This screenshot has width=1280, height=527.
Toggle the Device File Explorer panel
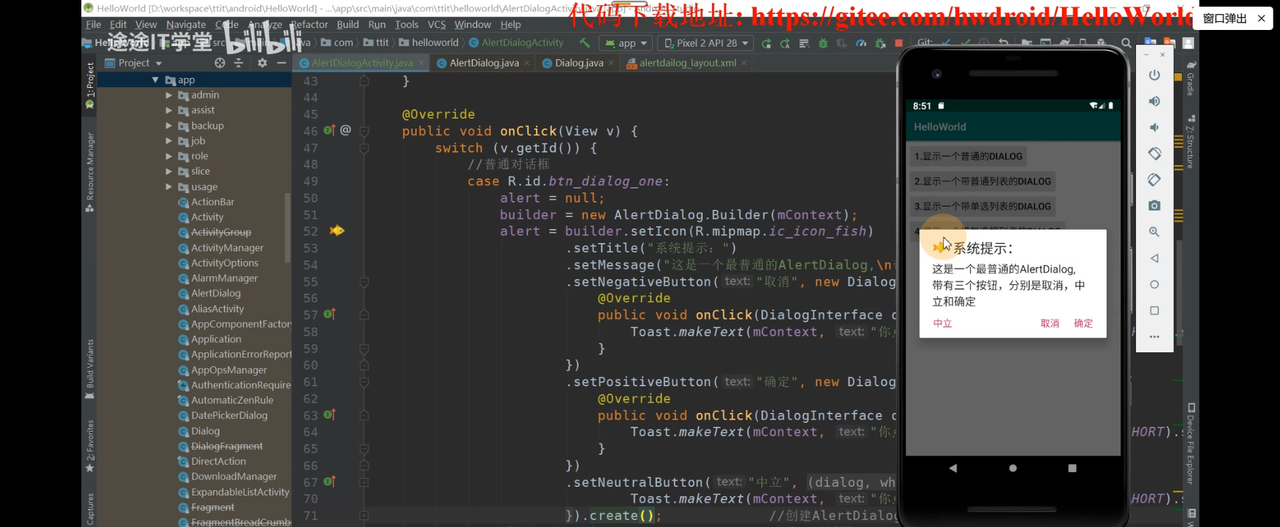pyautogui.click(x=1190, y=445)
